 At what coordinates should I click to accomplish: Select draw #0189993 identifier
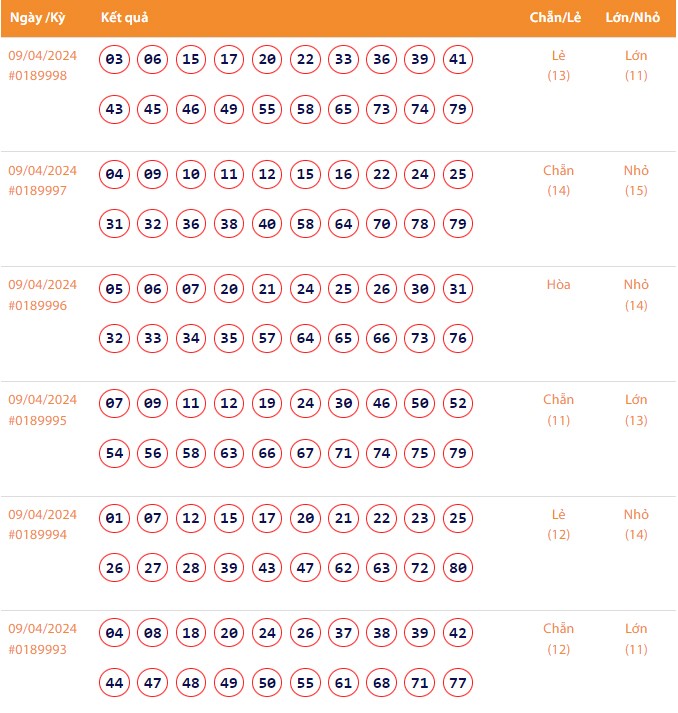tap(38, 650)
